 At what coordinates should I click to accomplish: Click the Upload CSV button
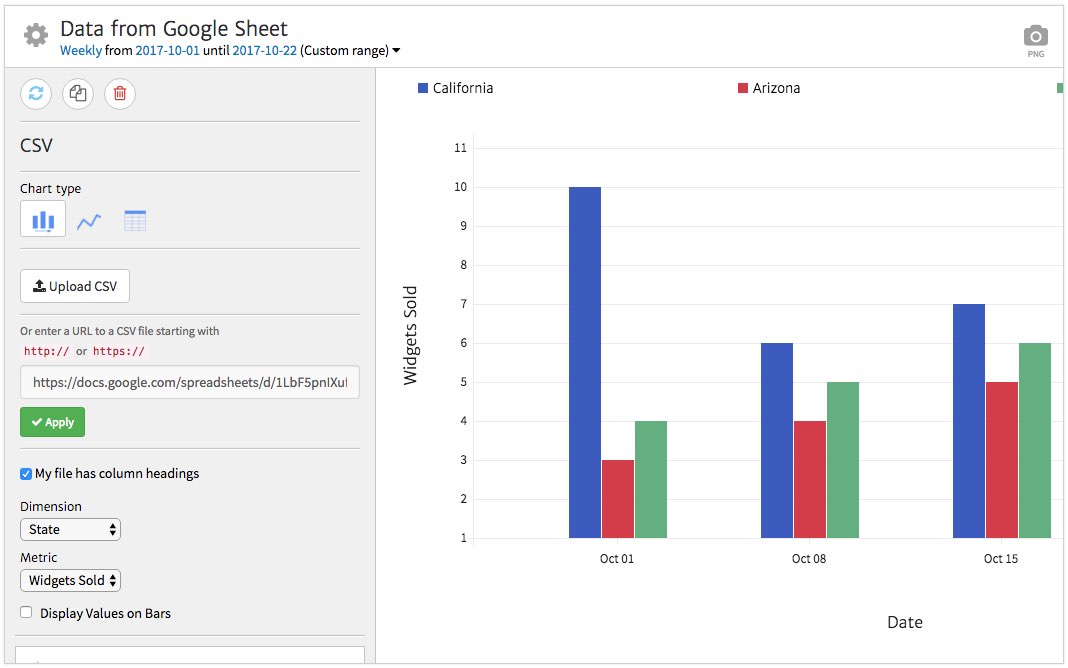click(75, 287)
